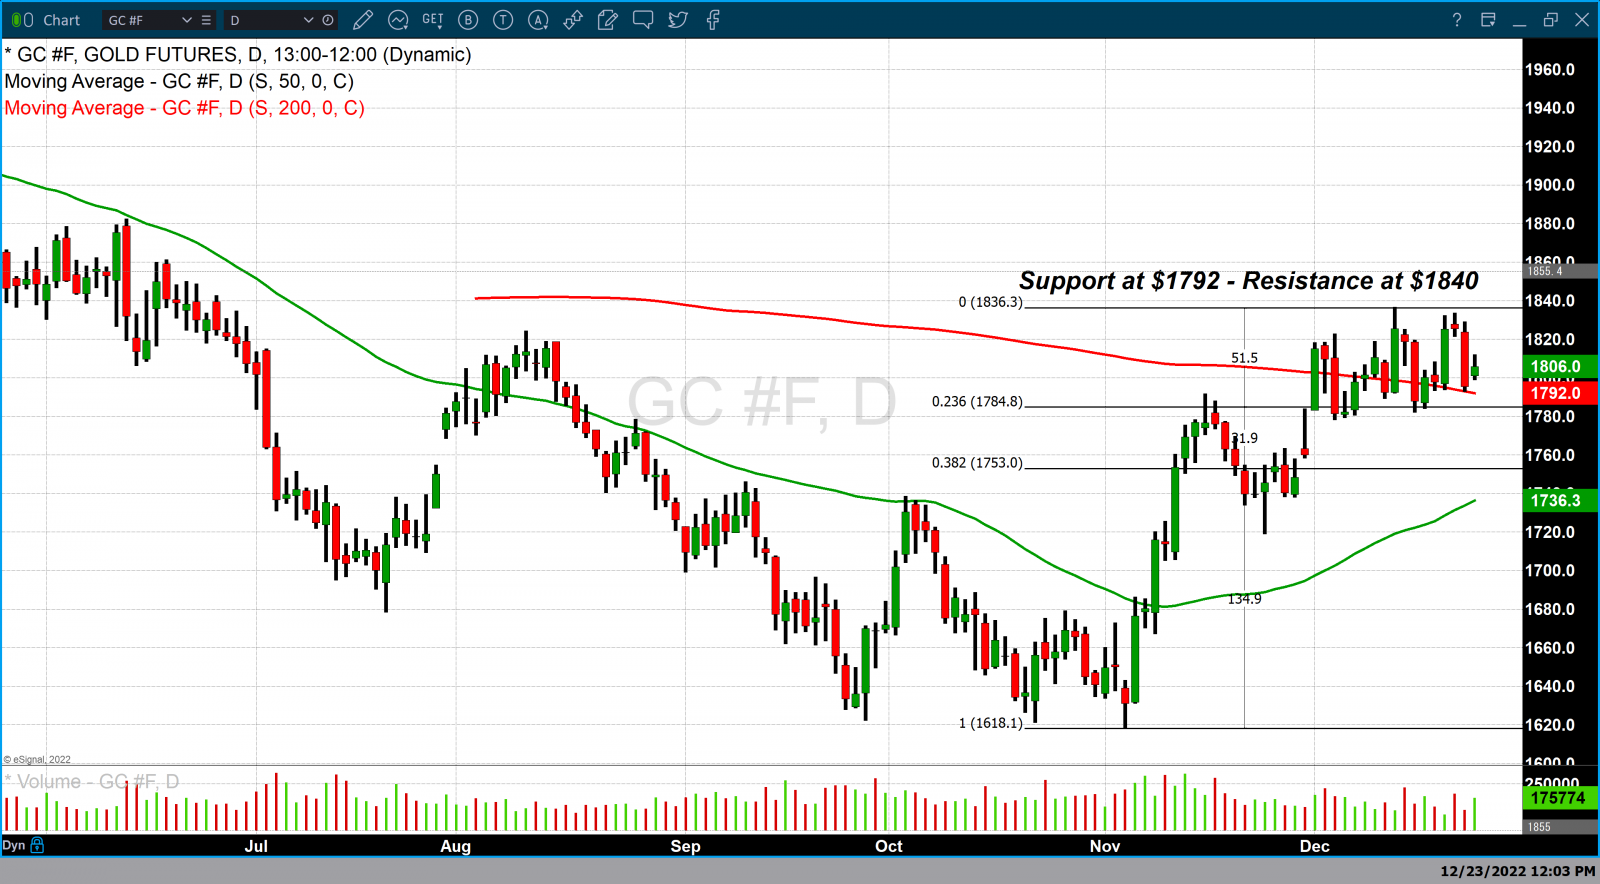Click the 0.236 (1784.8) Fibonacci label
The height and width of the screenshot is (884, 1600).
(977, 401)
